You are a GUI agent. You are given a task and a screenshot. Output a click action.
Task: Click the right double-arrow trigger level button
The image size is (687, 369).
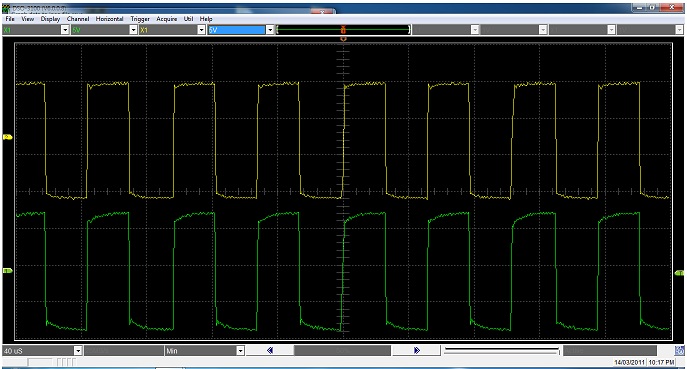[416, 350]
